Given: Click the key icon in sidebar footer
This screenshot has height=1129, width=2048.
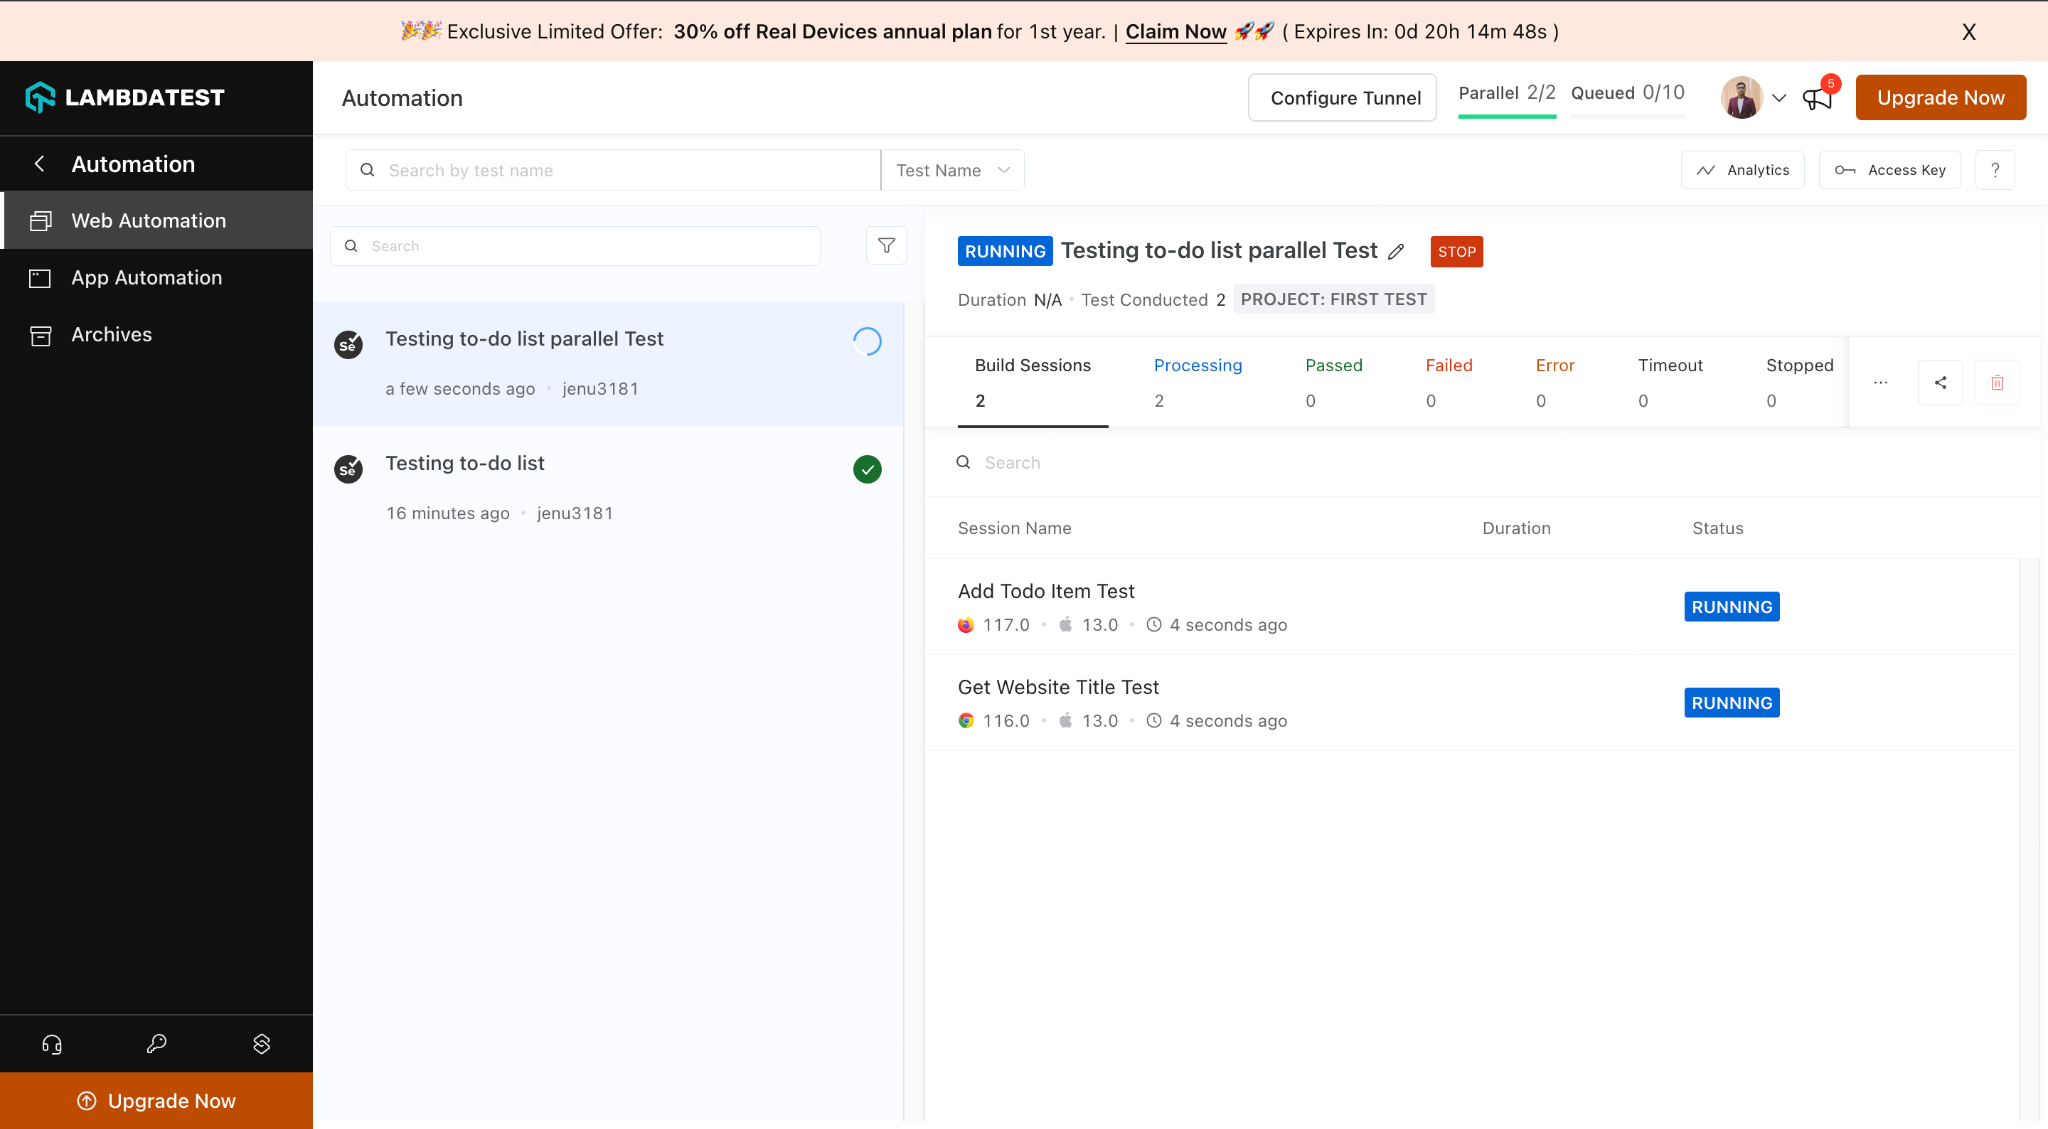Looking at the screenshot, I should [x=156, y=1044].
